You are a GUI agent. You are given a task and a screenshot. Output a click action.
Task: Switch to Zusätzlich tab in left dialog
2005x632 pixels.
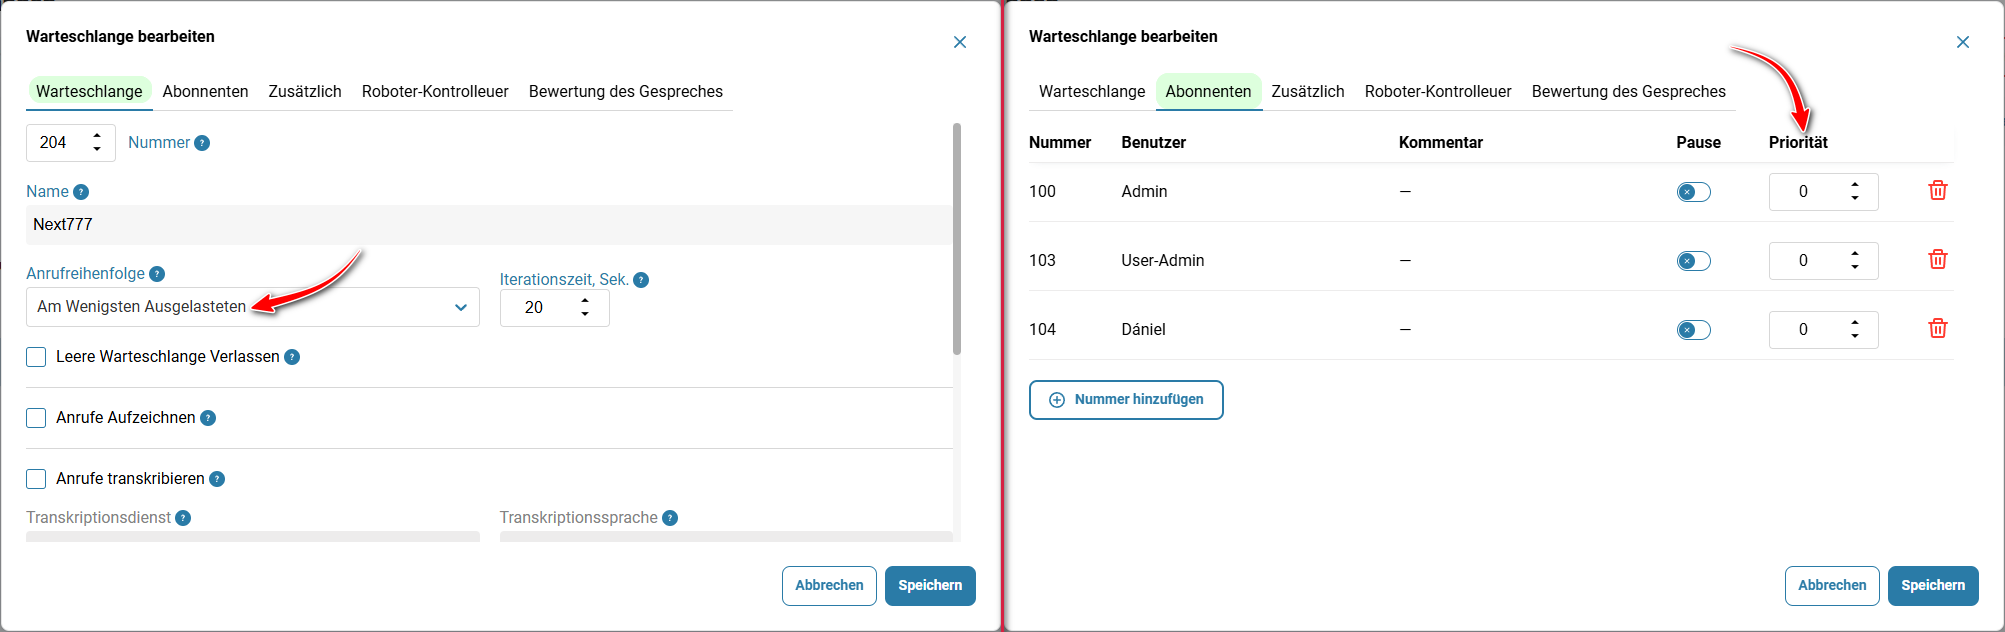[305, 91]
